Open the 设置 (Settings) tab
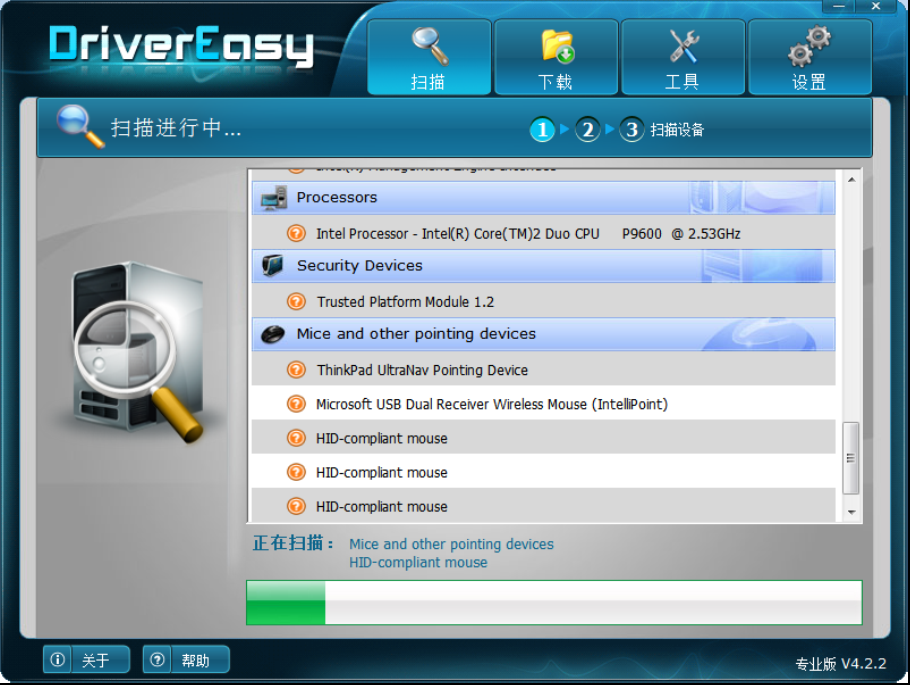The width and height of the screenshot is (910, 685). 810,57
